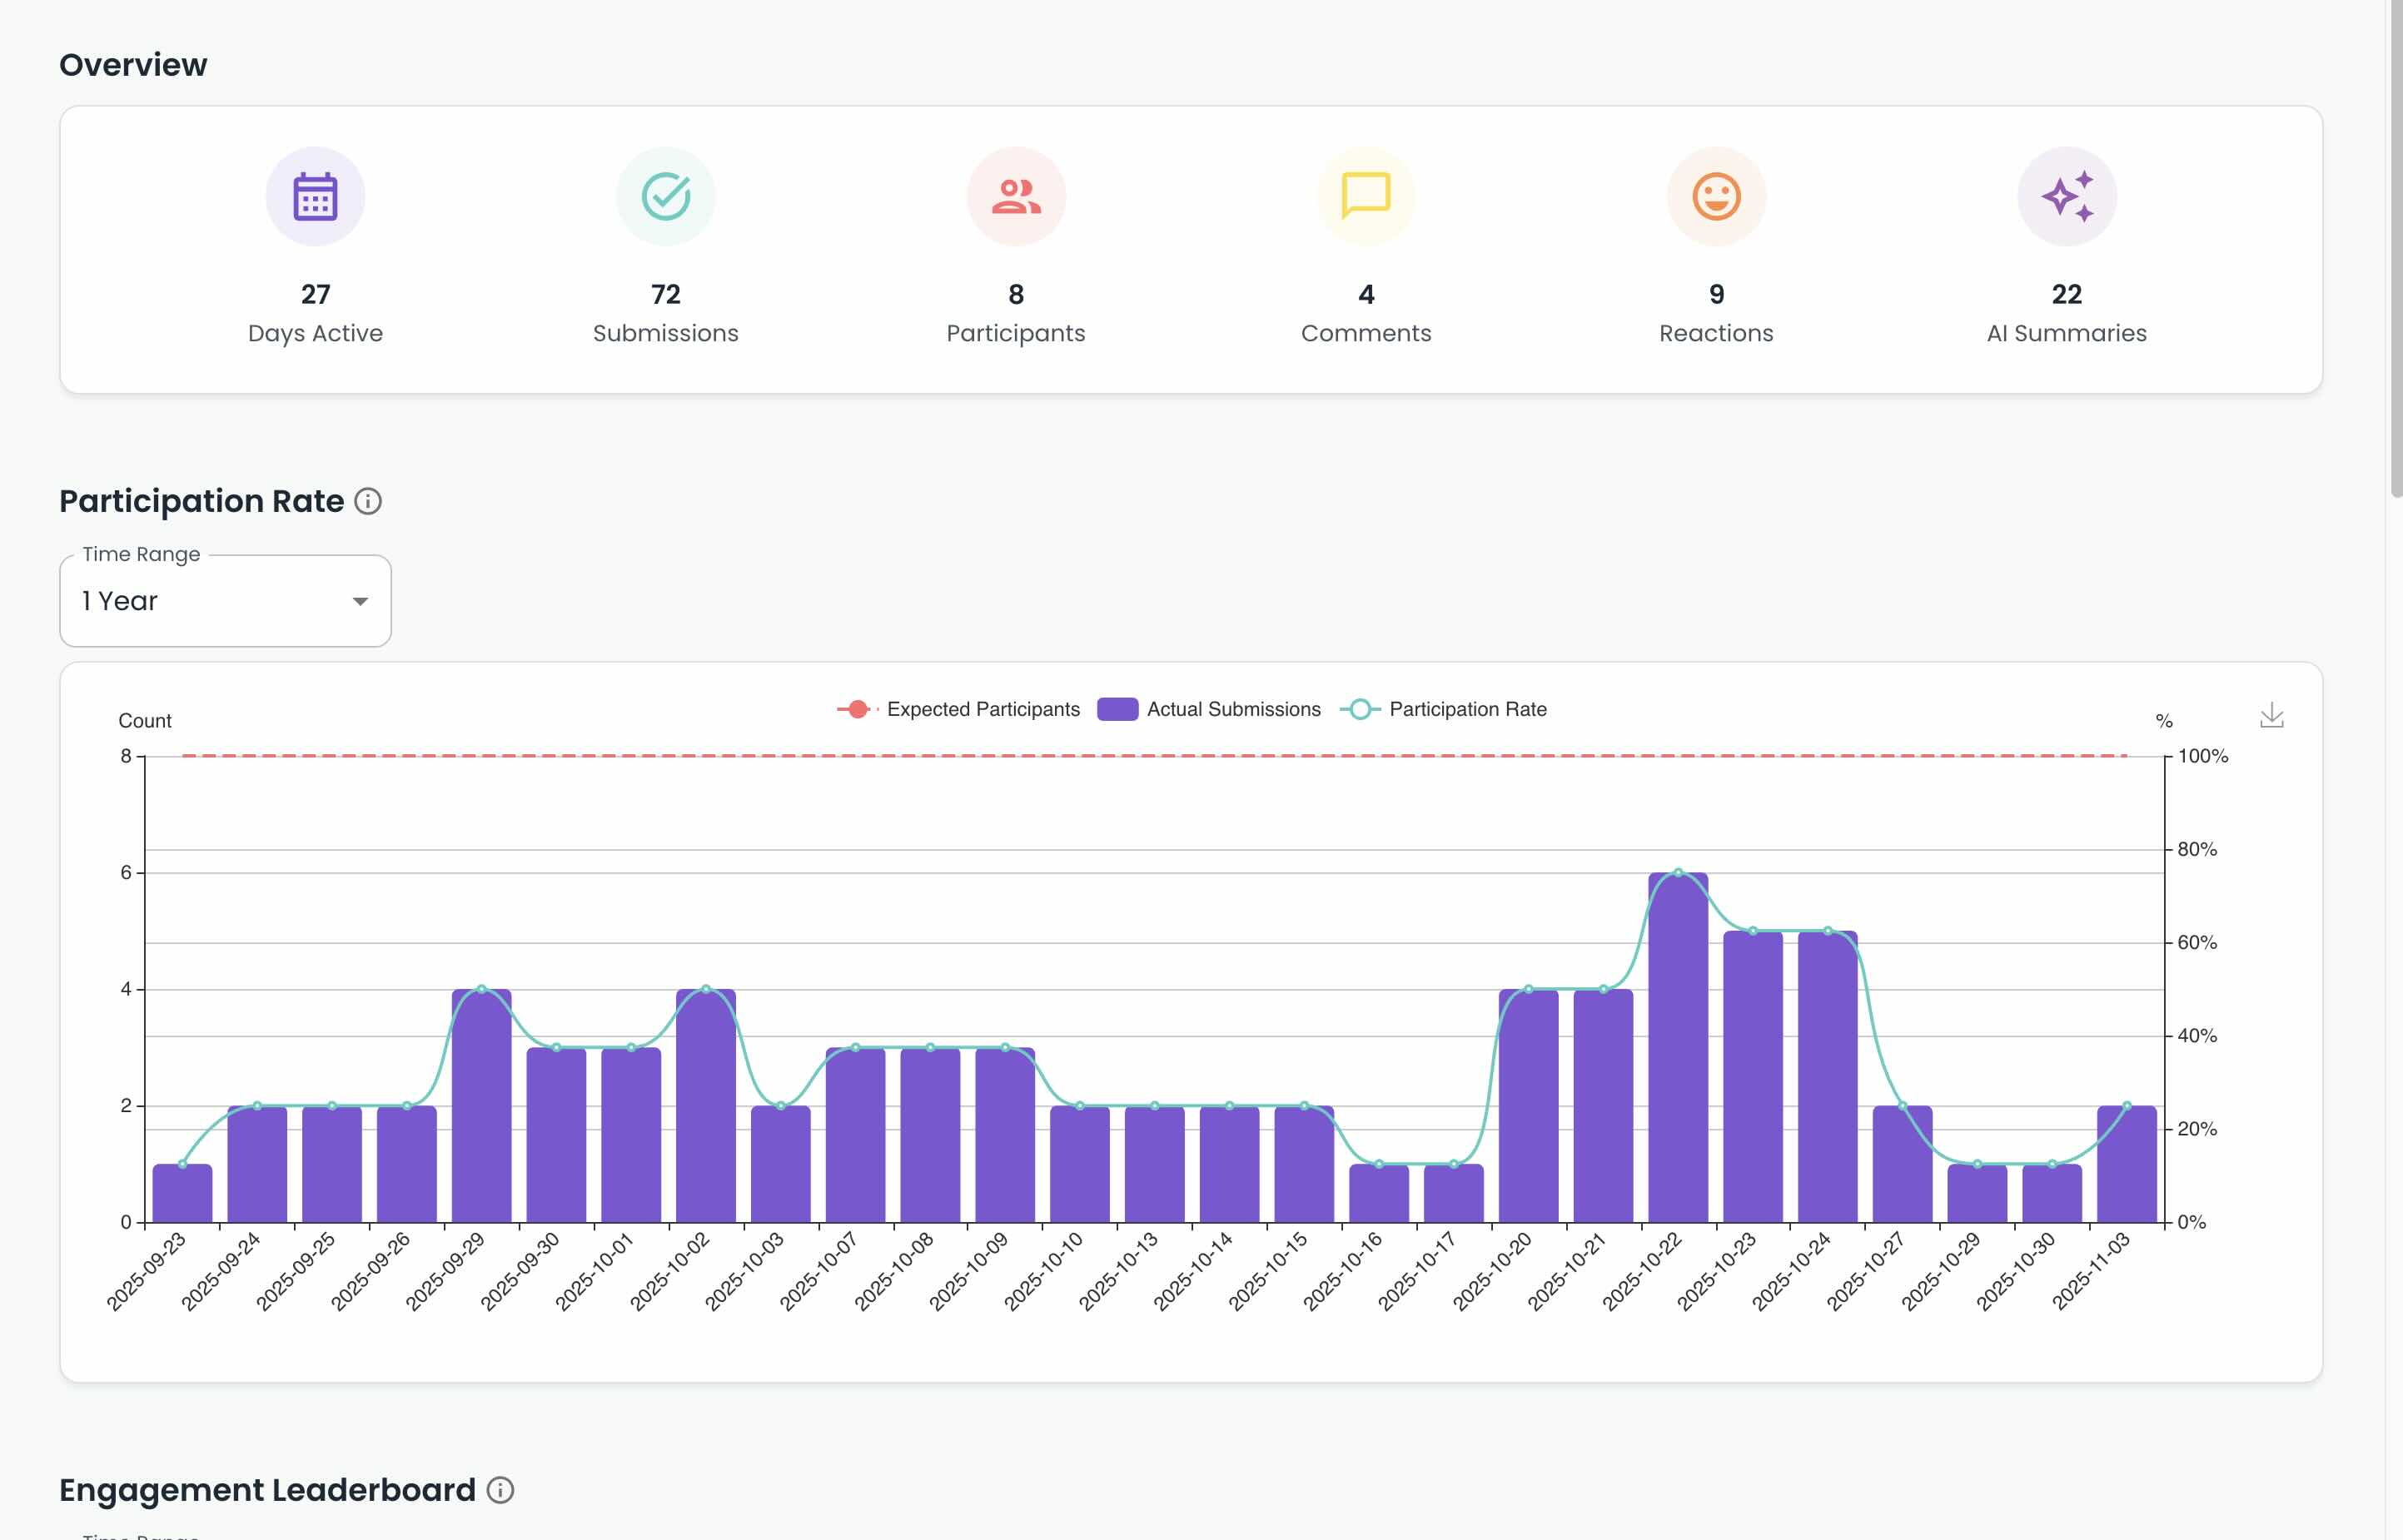Click the chart download icon
Image resolution: width=2403 pixels, height=1540 pixels.
(2272, 716)
